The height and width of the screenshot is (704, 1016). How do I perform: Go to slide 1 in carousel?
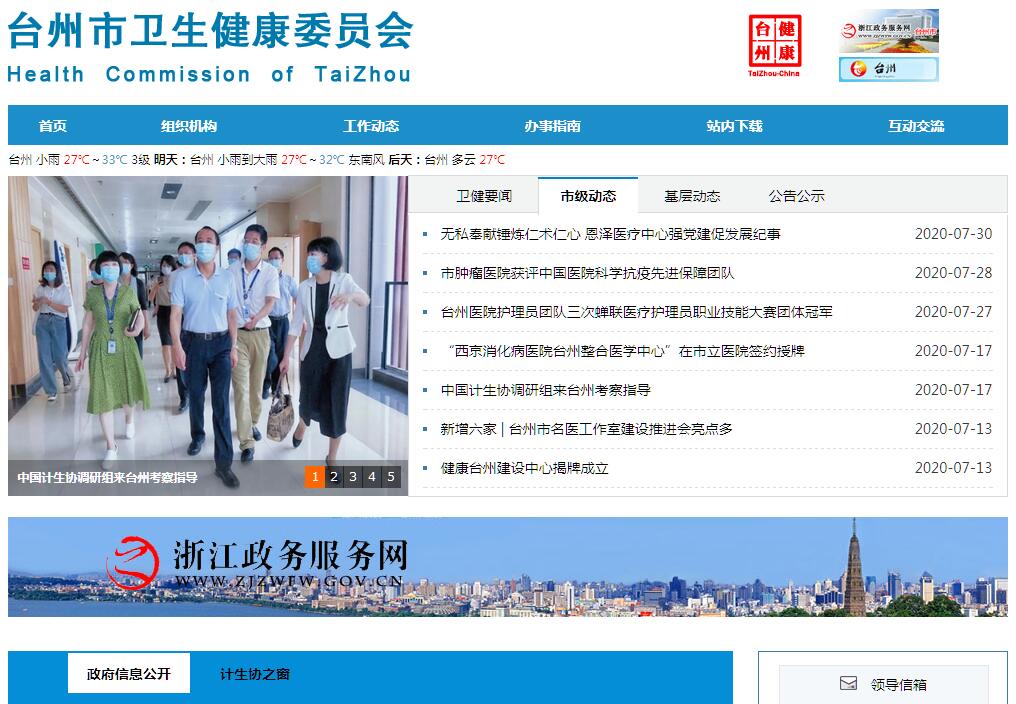314,477
